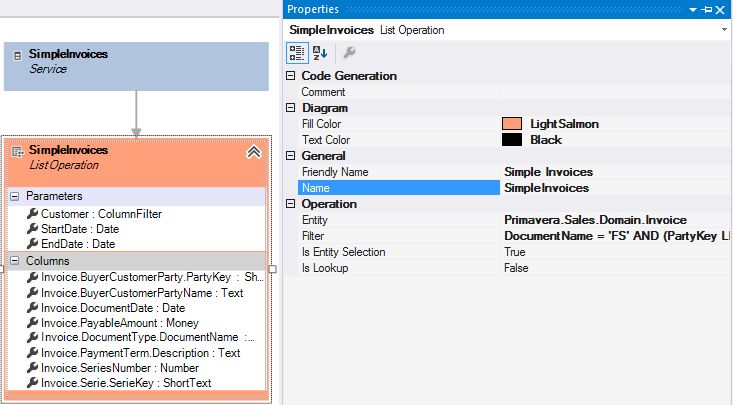
Task: Select the Entity property value
Action: click(615, 220)
